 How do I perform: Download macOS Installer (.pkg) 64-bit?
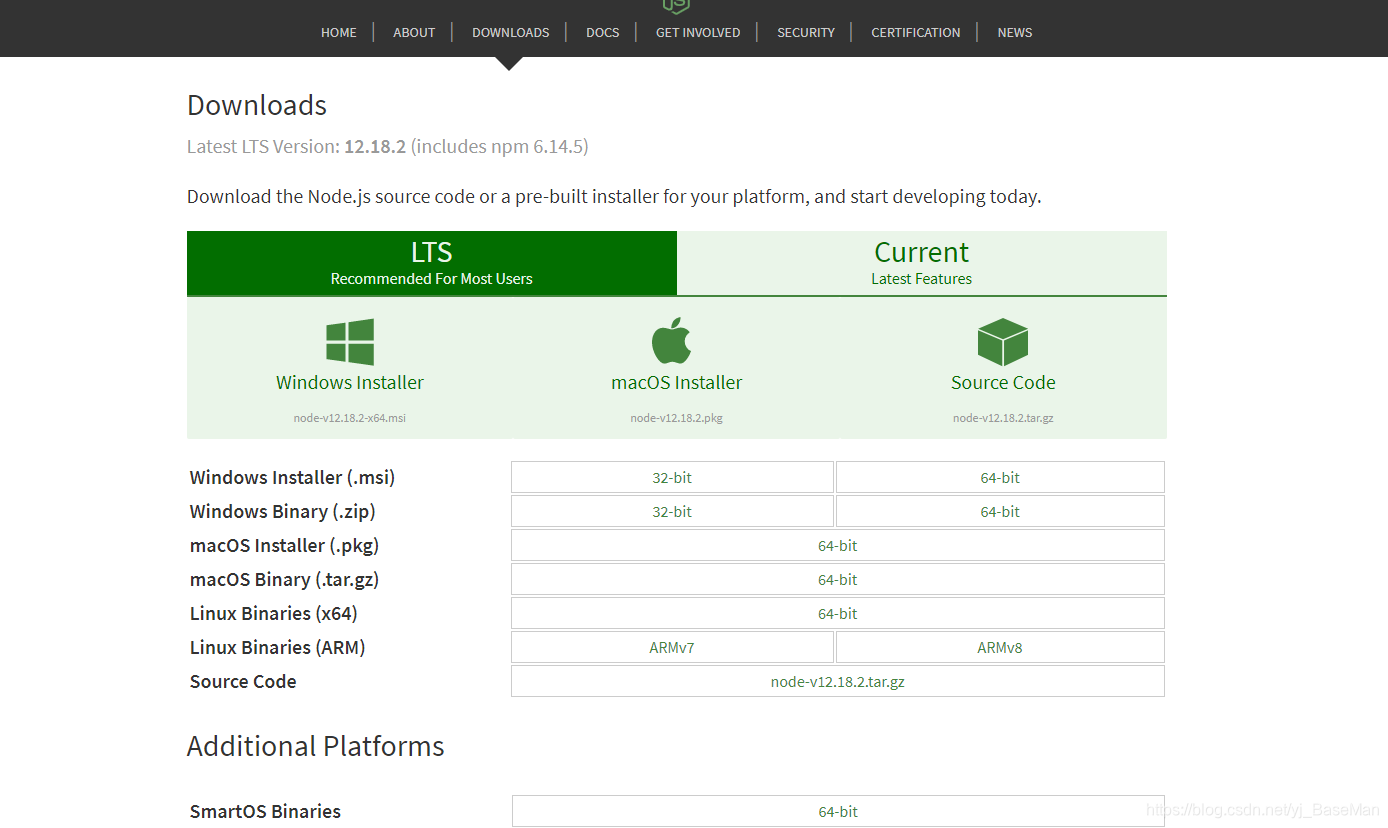pos(838,545)
